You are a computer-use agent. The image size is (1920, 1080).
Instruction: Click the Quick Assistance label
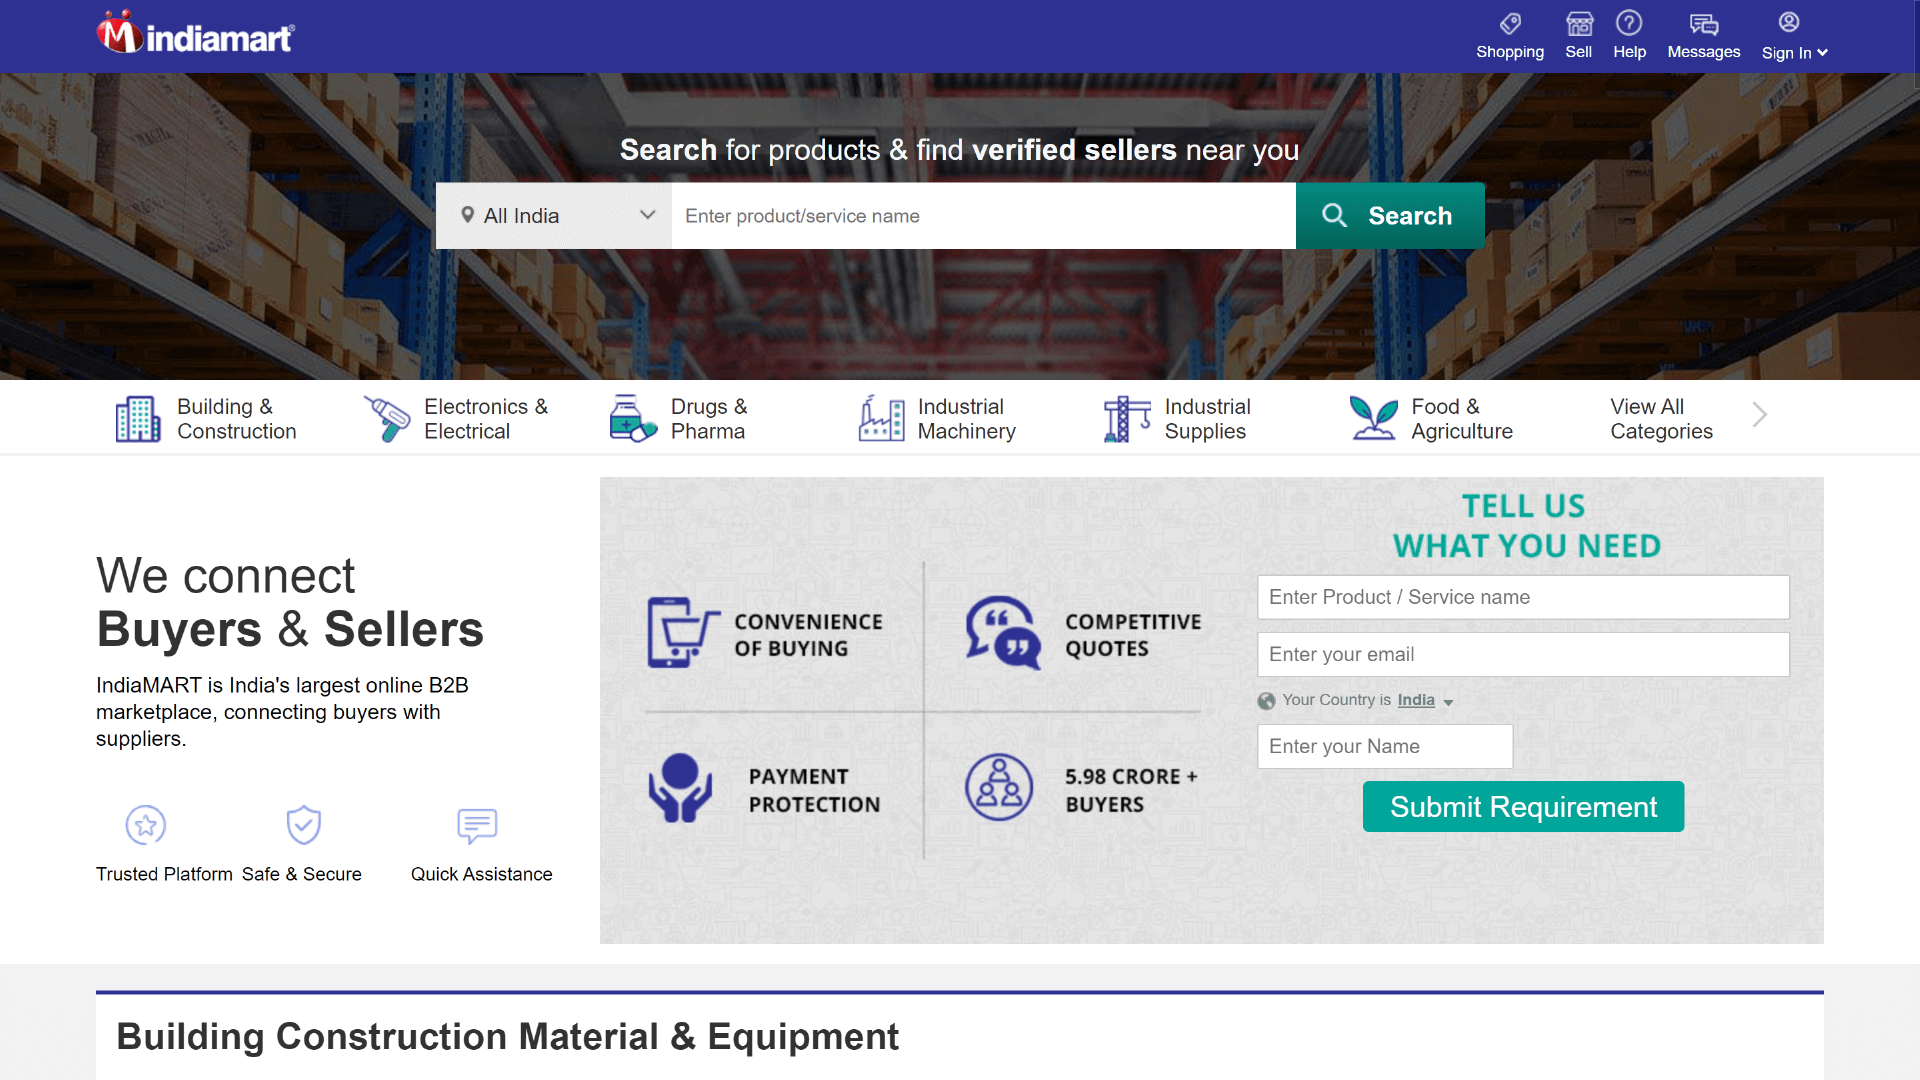click(481, 874)
